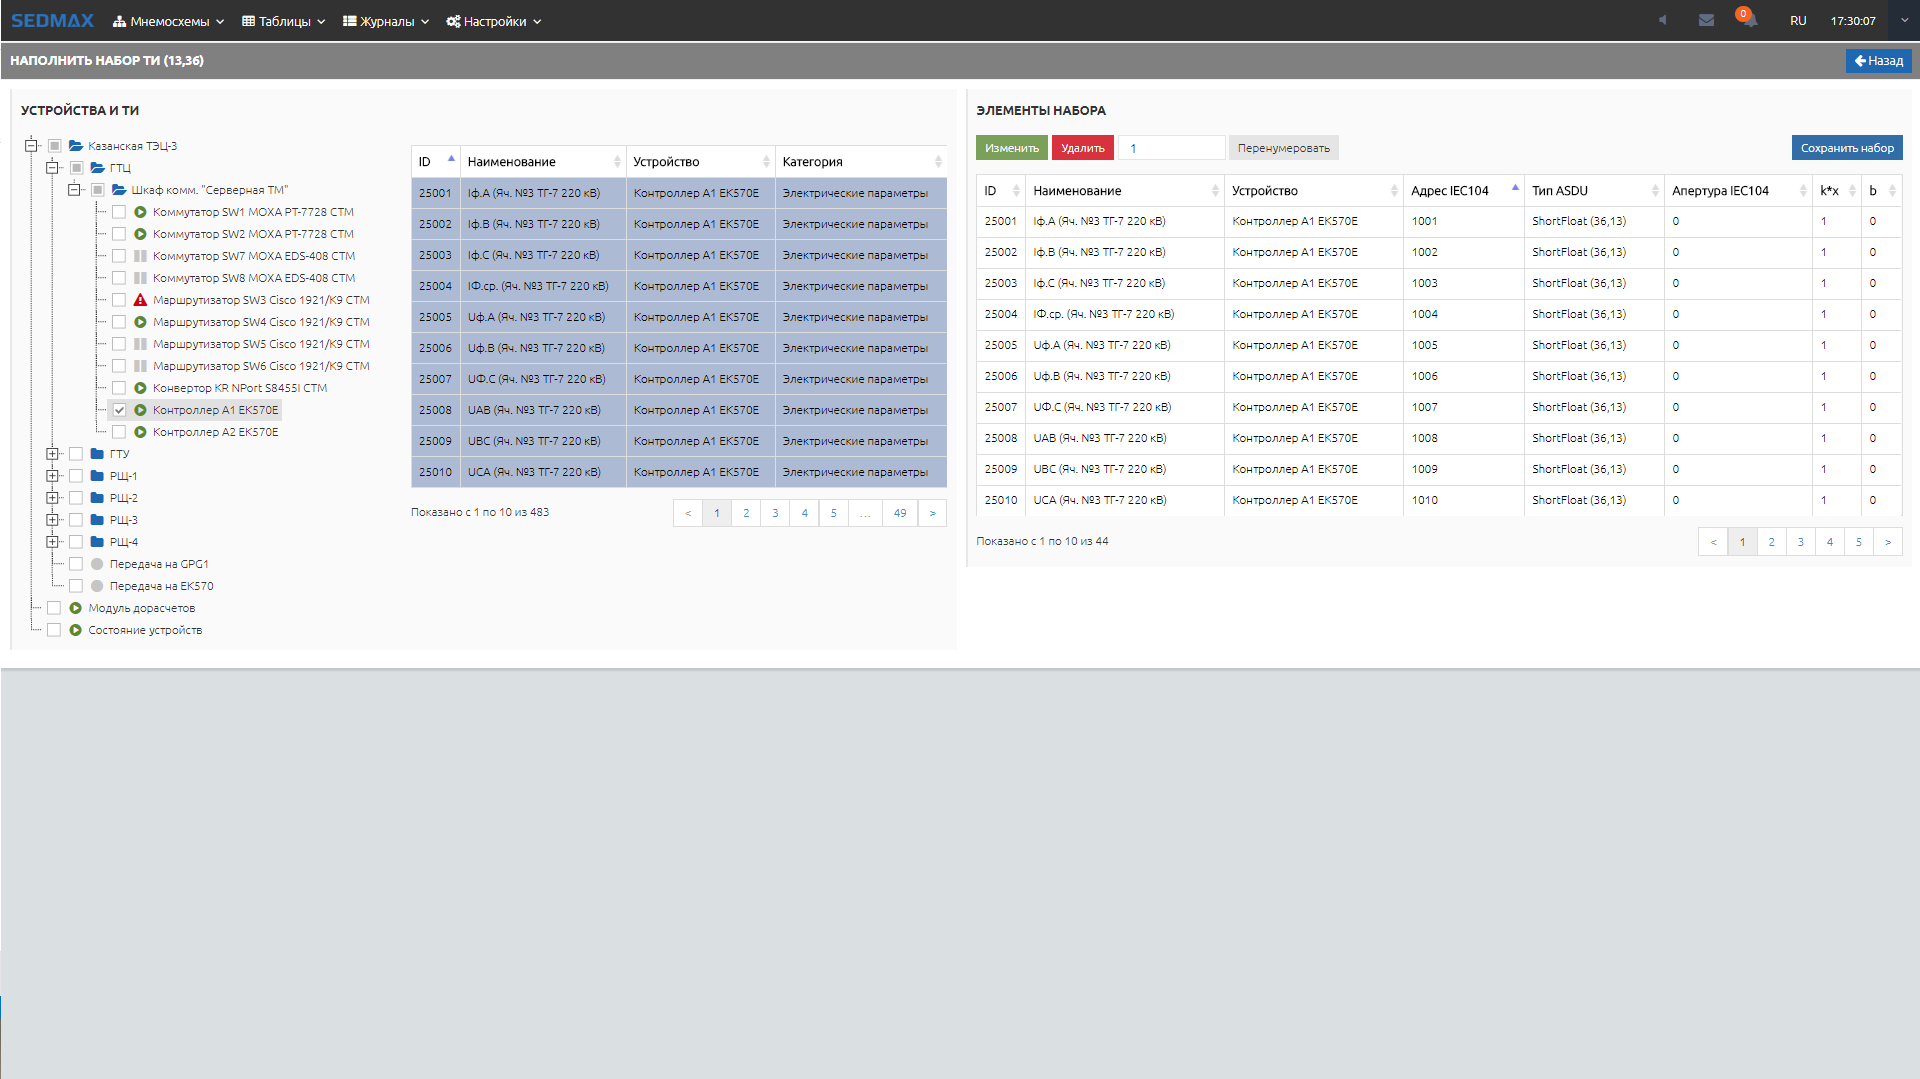Collapse the Казанская ТЭЦ-3 tree node
1920x1079 pixels.
coord(31,146)
